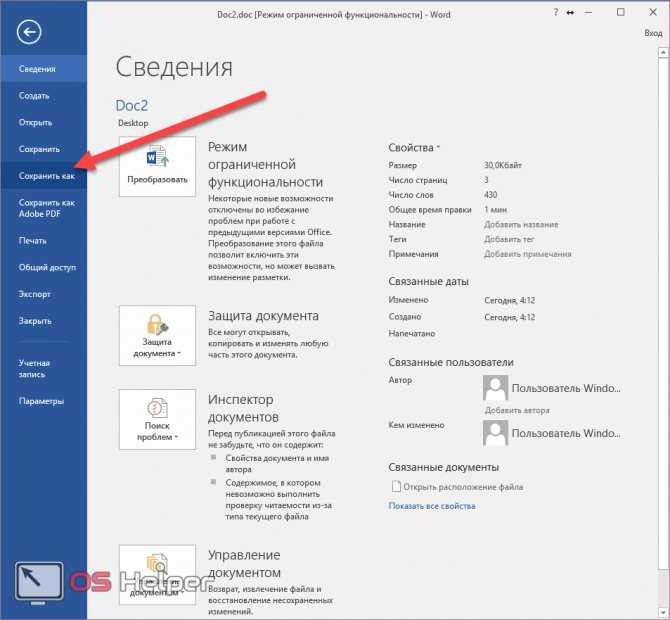Select Печать in the sidebar
670x620 pixels.
[44, 241]
